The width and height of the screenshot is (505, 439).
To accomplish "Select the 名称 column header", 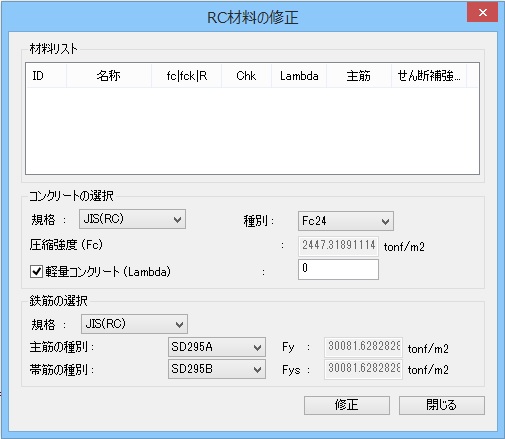I will pyautogui.click(x=109, y=76).
